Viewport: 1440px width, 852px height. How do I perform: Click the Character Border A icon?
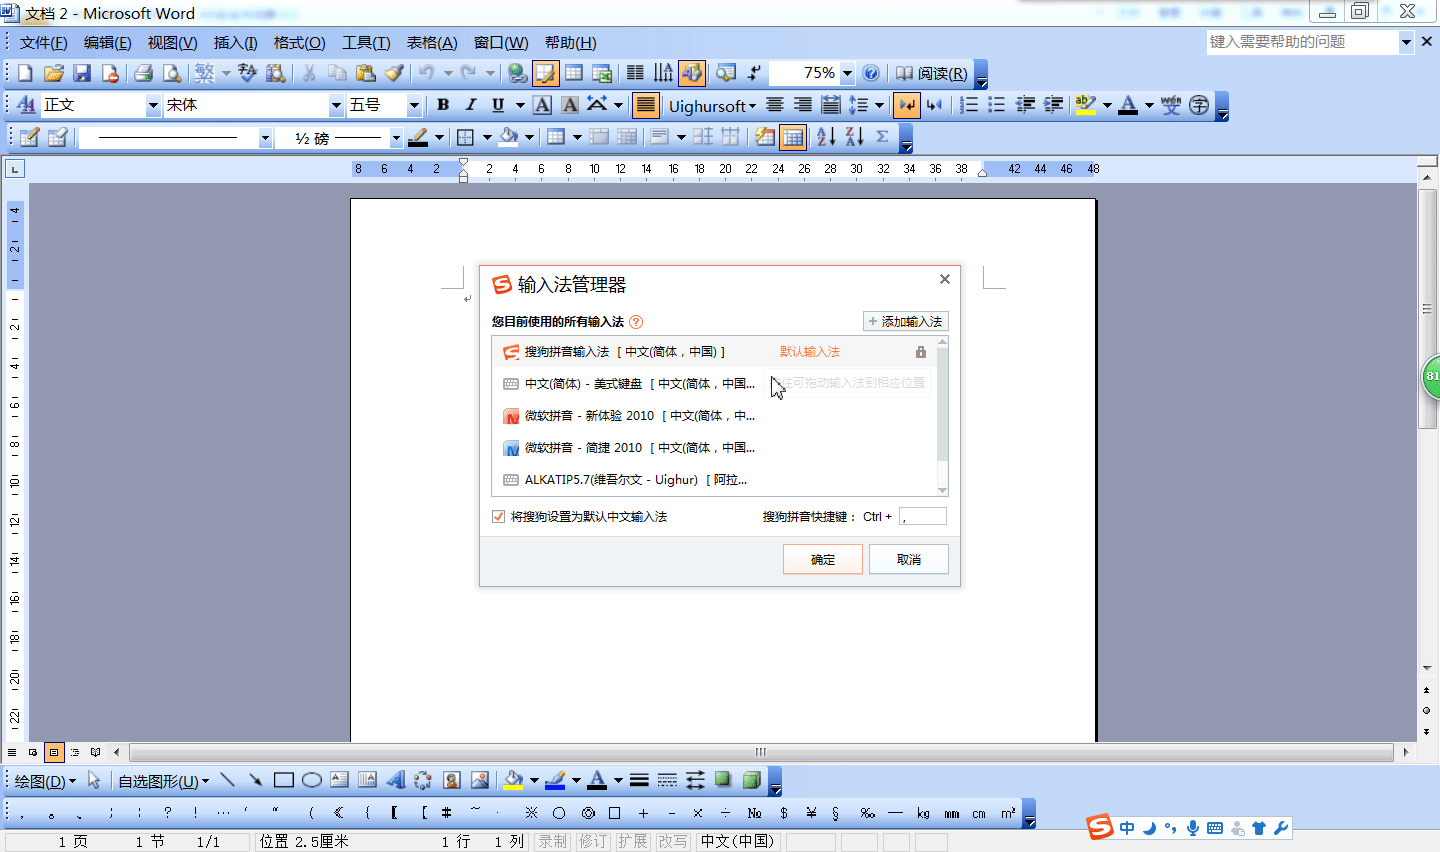542,105
